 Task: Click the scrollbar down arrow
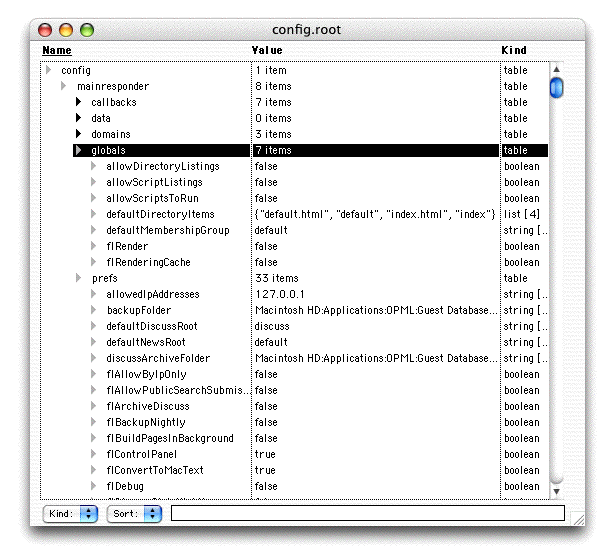tap(556, 491)
